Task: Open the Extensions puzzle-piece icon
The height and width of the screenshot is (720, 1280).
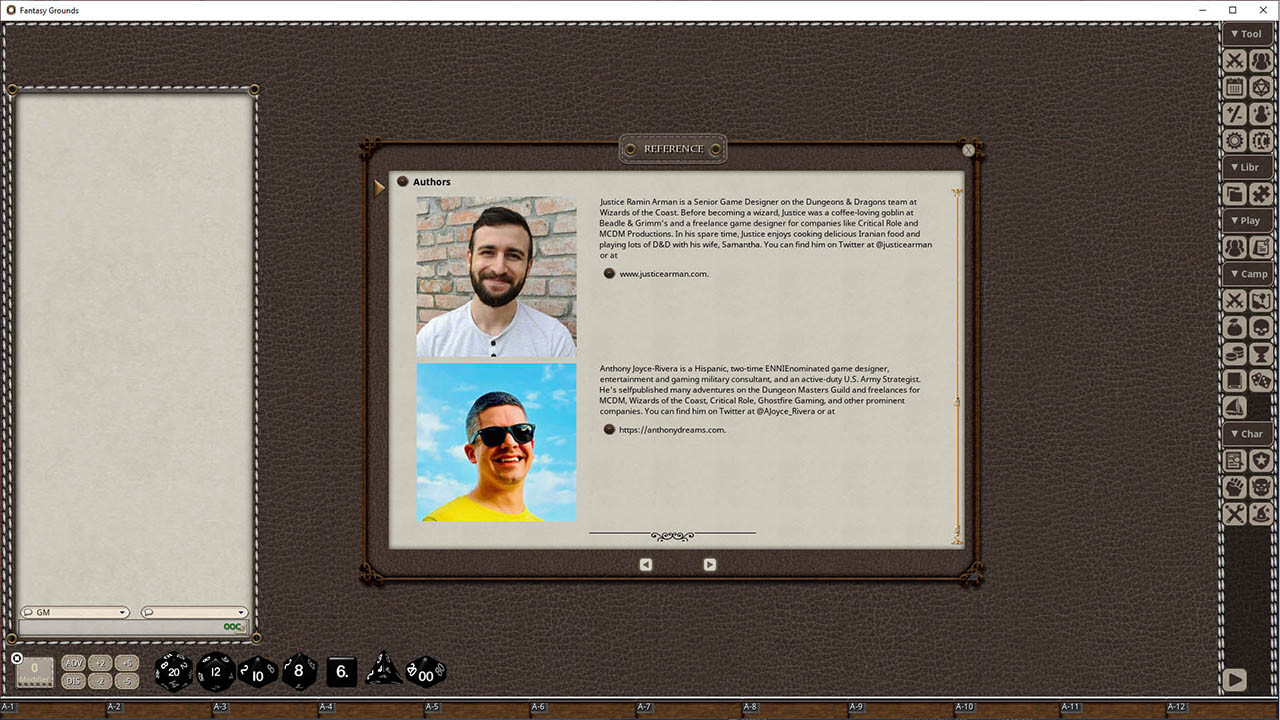Action: [x=1262, y=193]
